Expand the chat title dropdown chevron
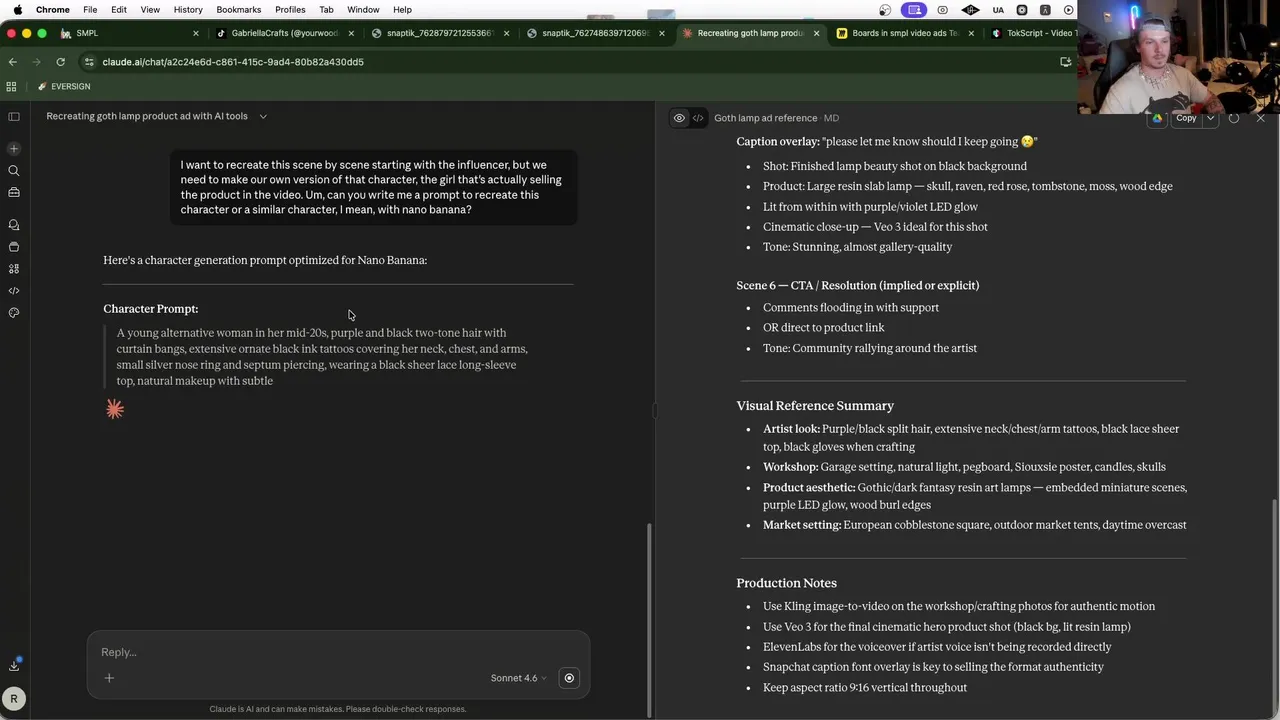Viewport: 1280px width, 720px height. pos(263,116)
